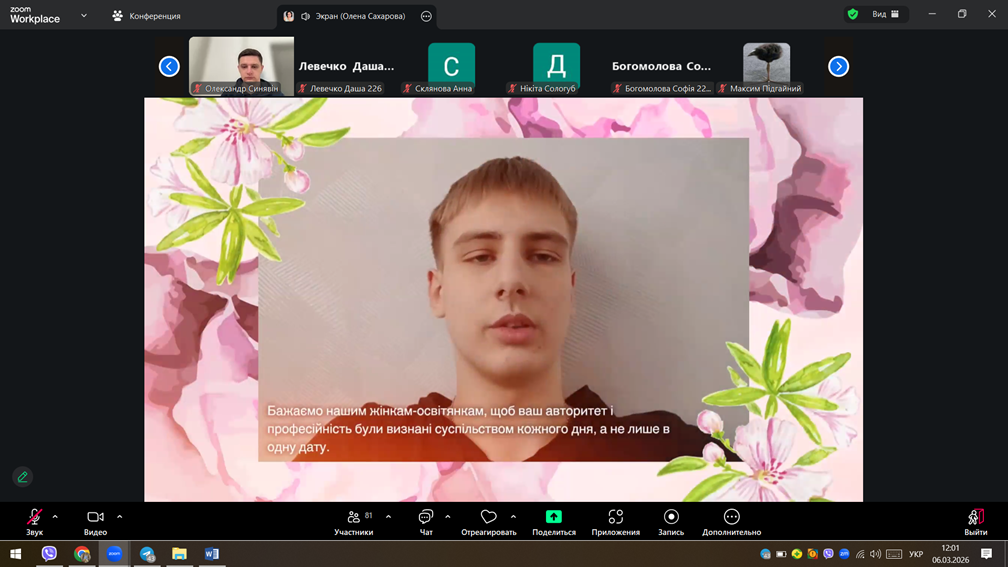Open the More options icon
The height and width of the screenshot is (567, 1008).
pos(731,517)
